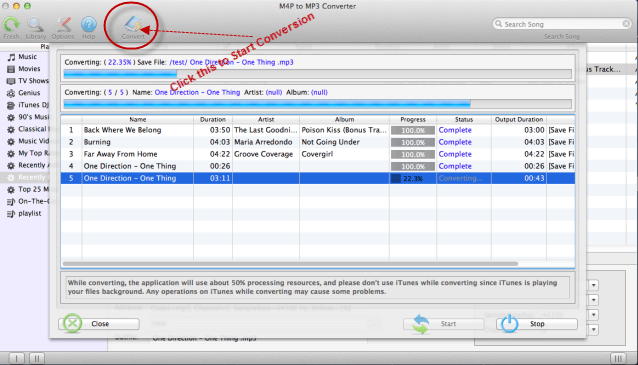Click the blue power Stop icon

click(x=509, y=324)
